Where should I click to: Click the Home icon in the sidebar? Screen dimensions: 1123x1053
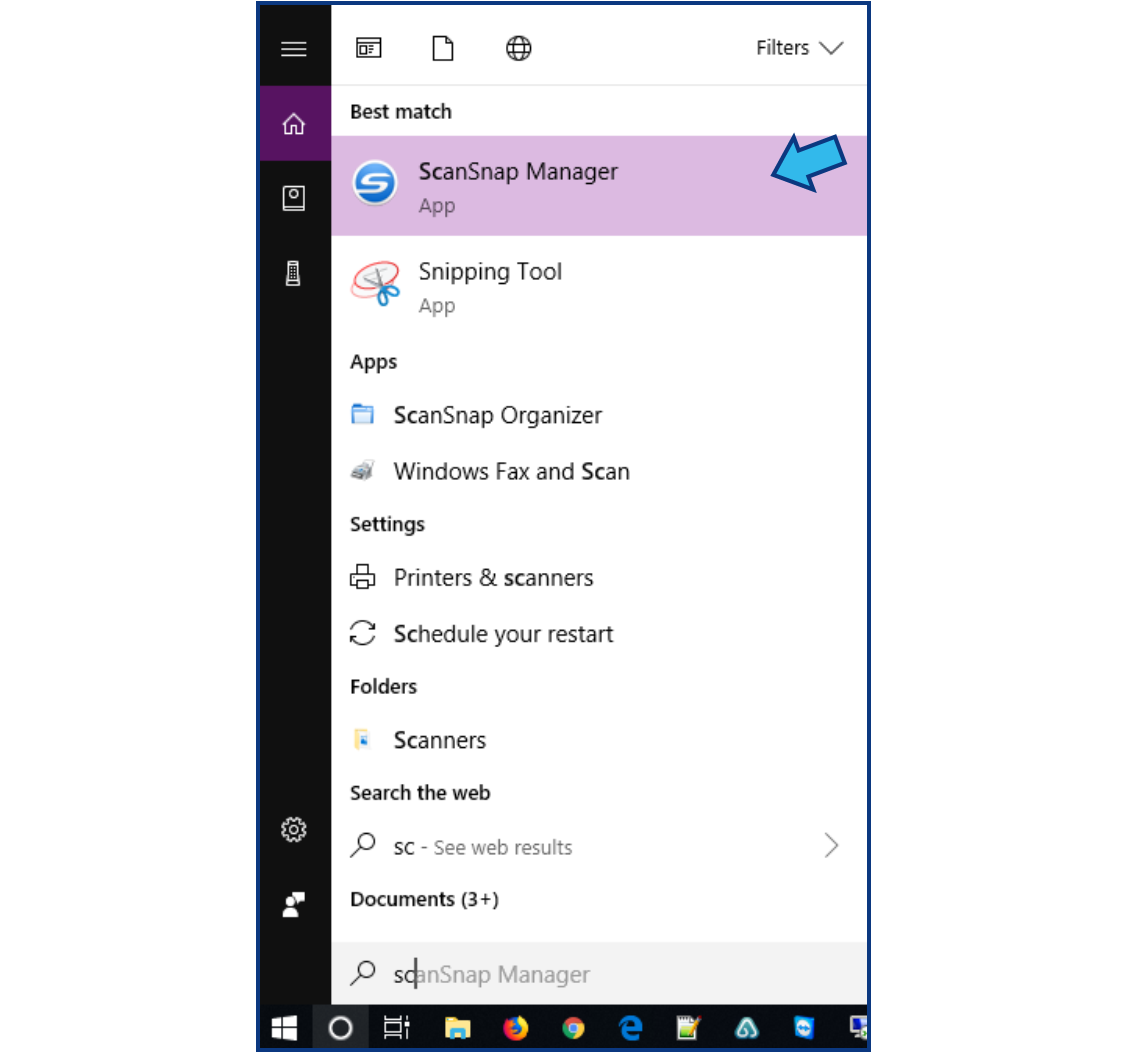pyautogui.click(x=294, y=122)
